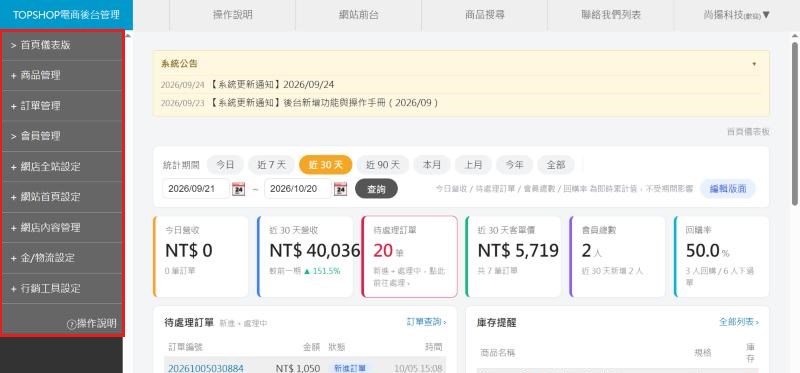Open 會員管理 in the sidebar
Viewport: 800px width, 373px height.
click(62, 136)
